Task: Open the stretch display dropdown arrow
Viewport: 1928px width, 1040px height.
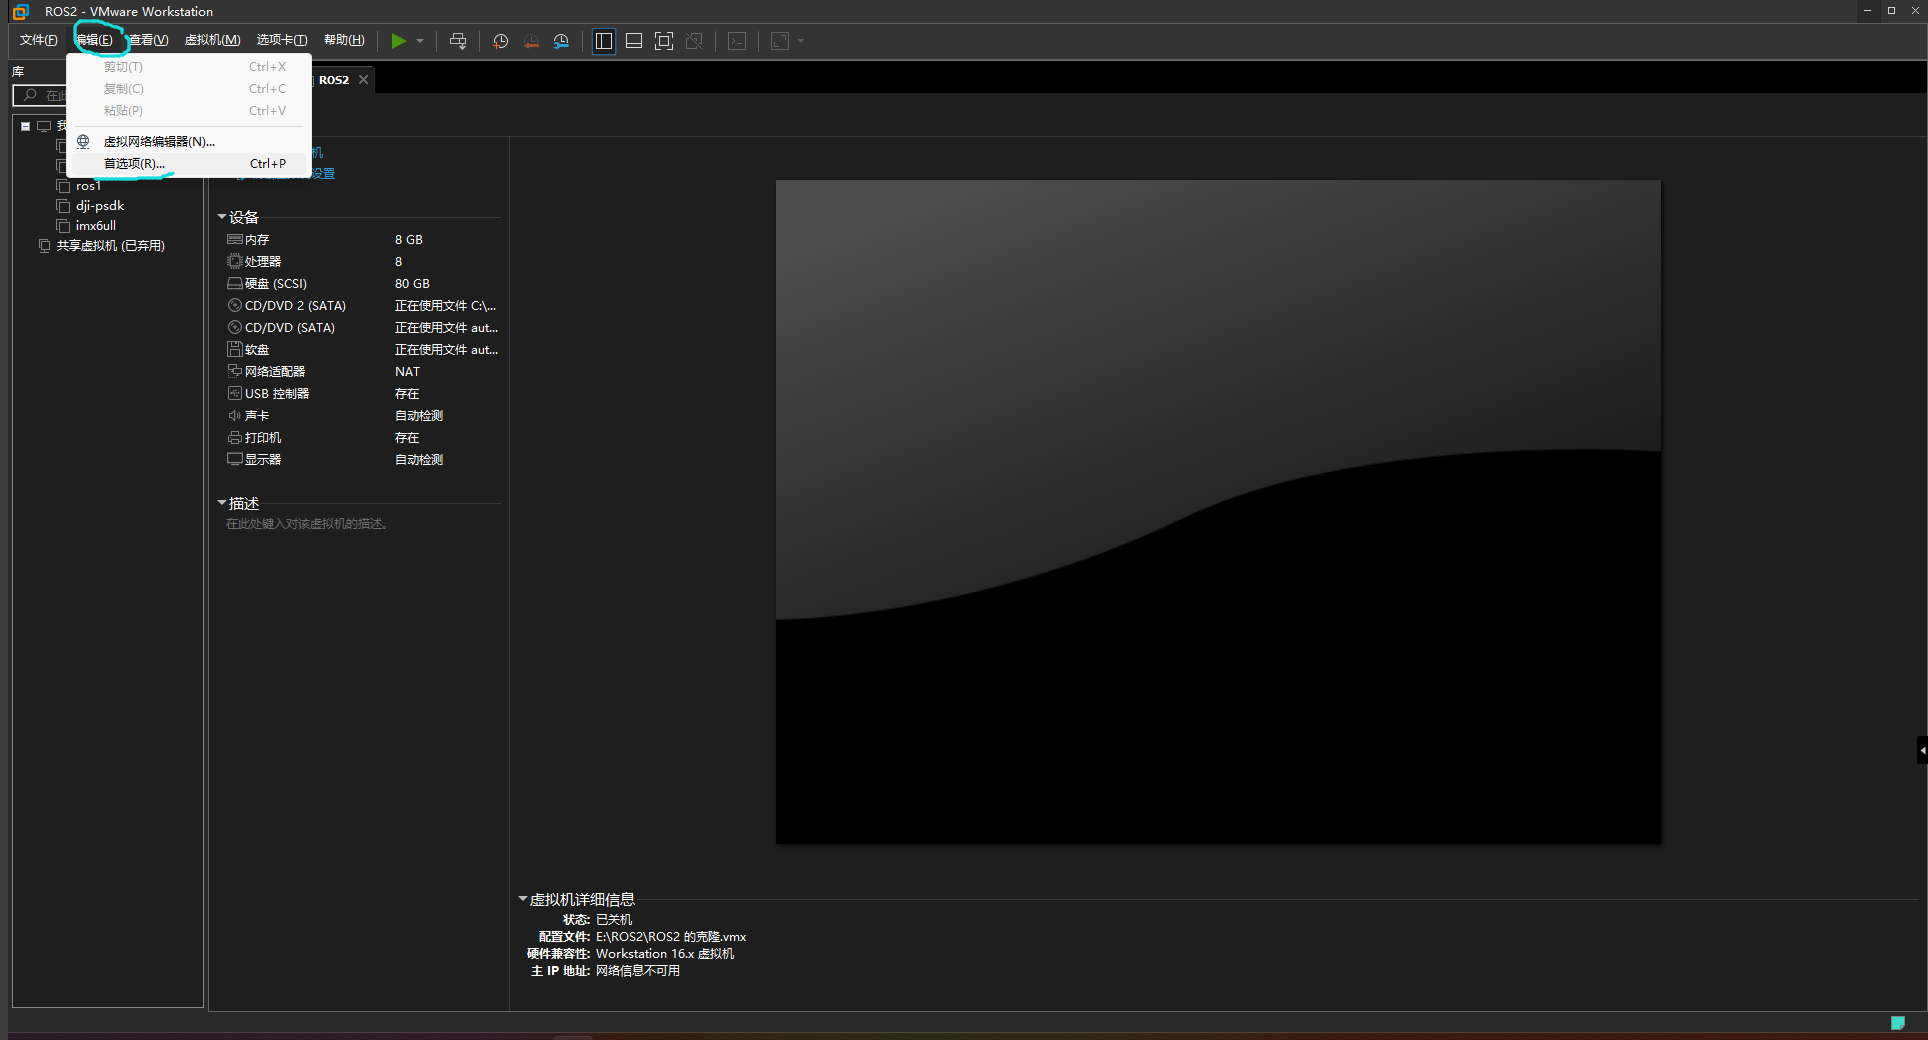Action: click(801, 41)
